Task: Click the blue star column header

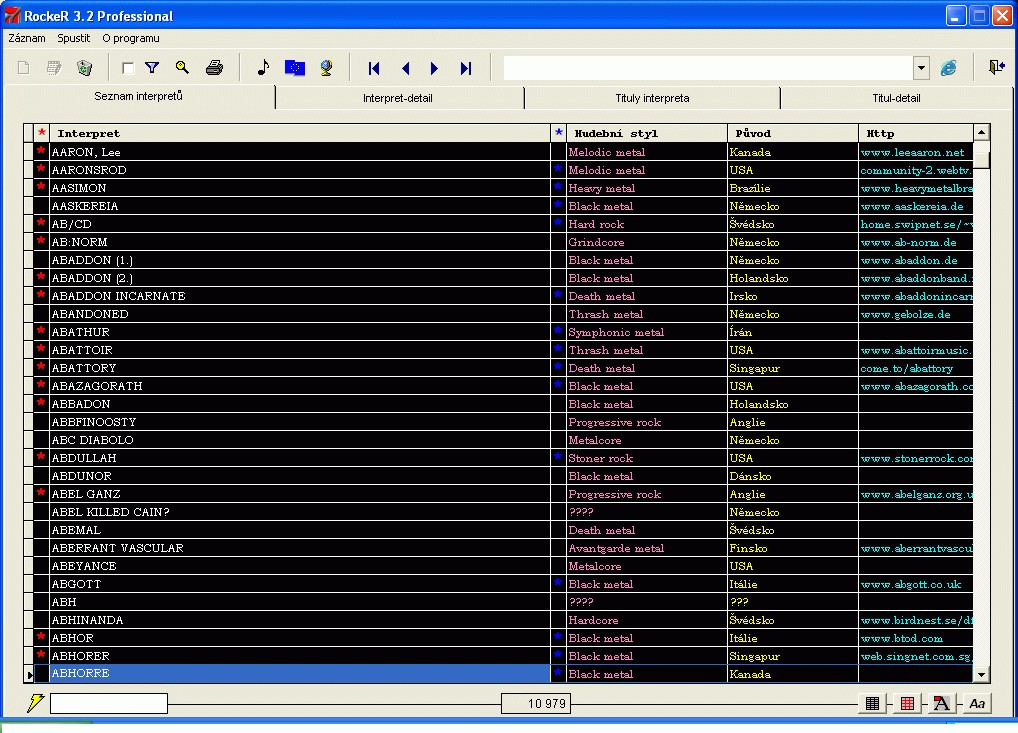Action: tap(558, 133)
